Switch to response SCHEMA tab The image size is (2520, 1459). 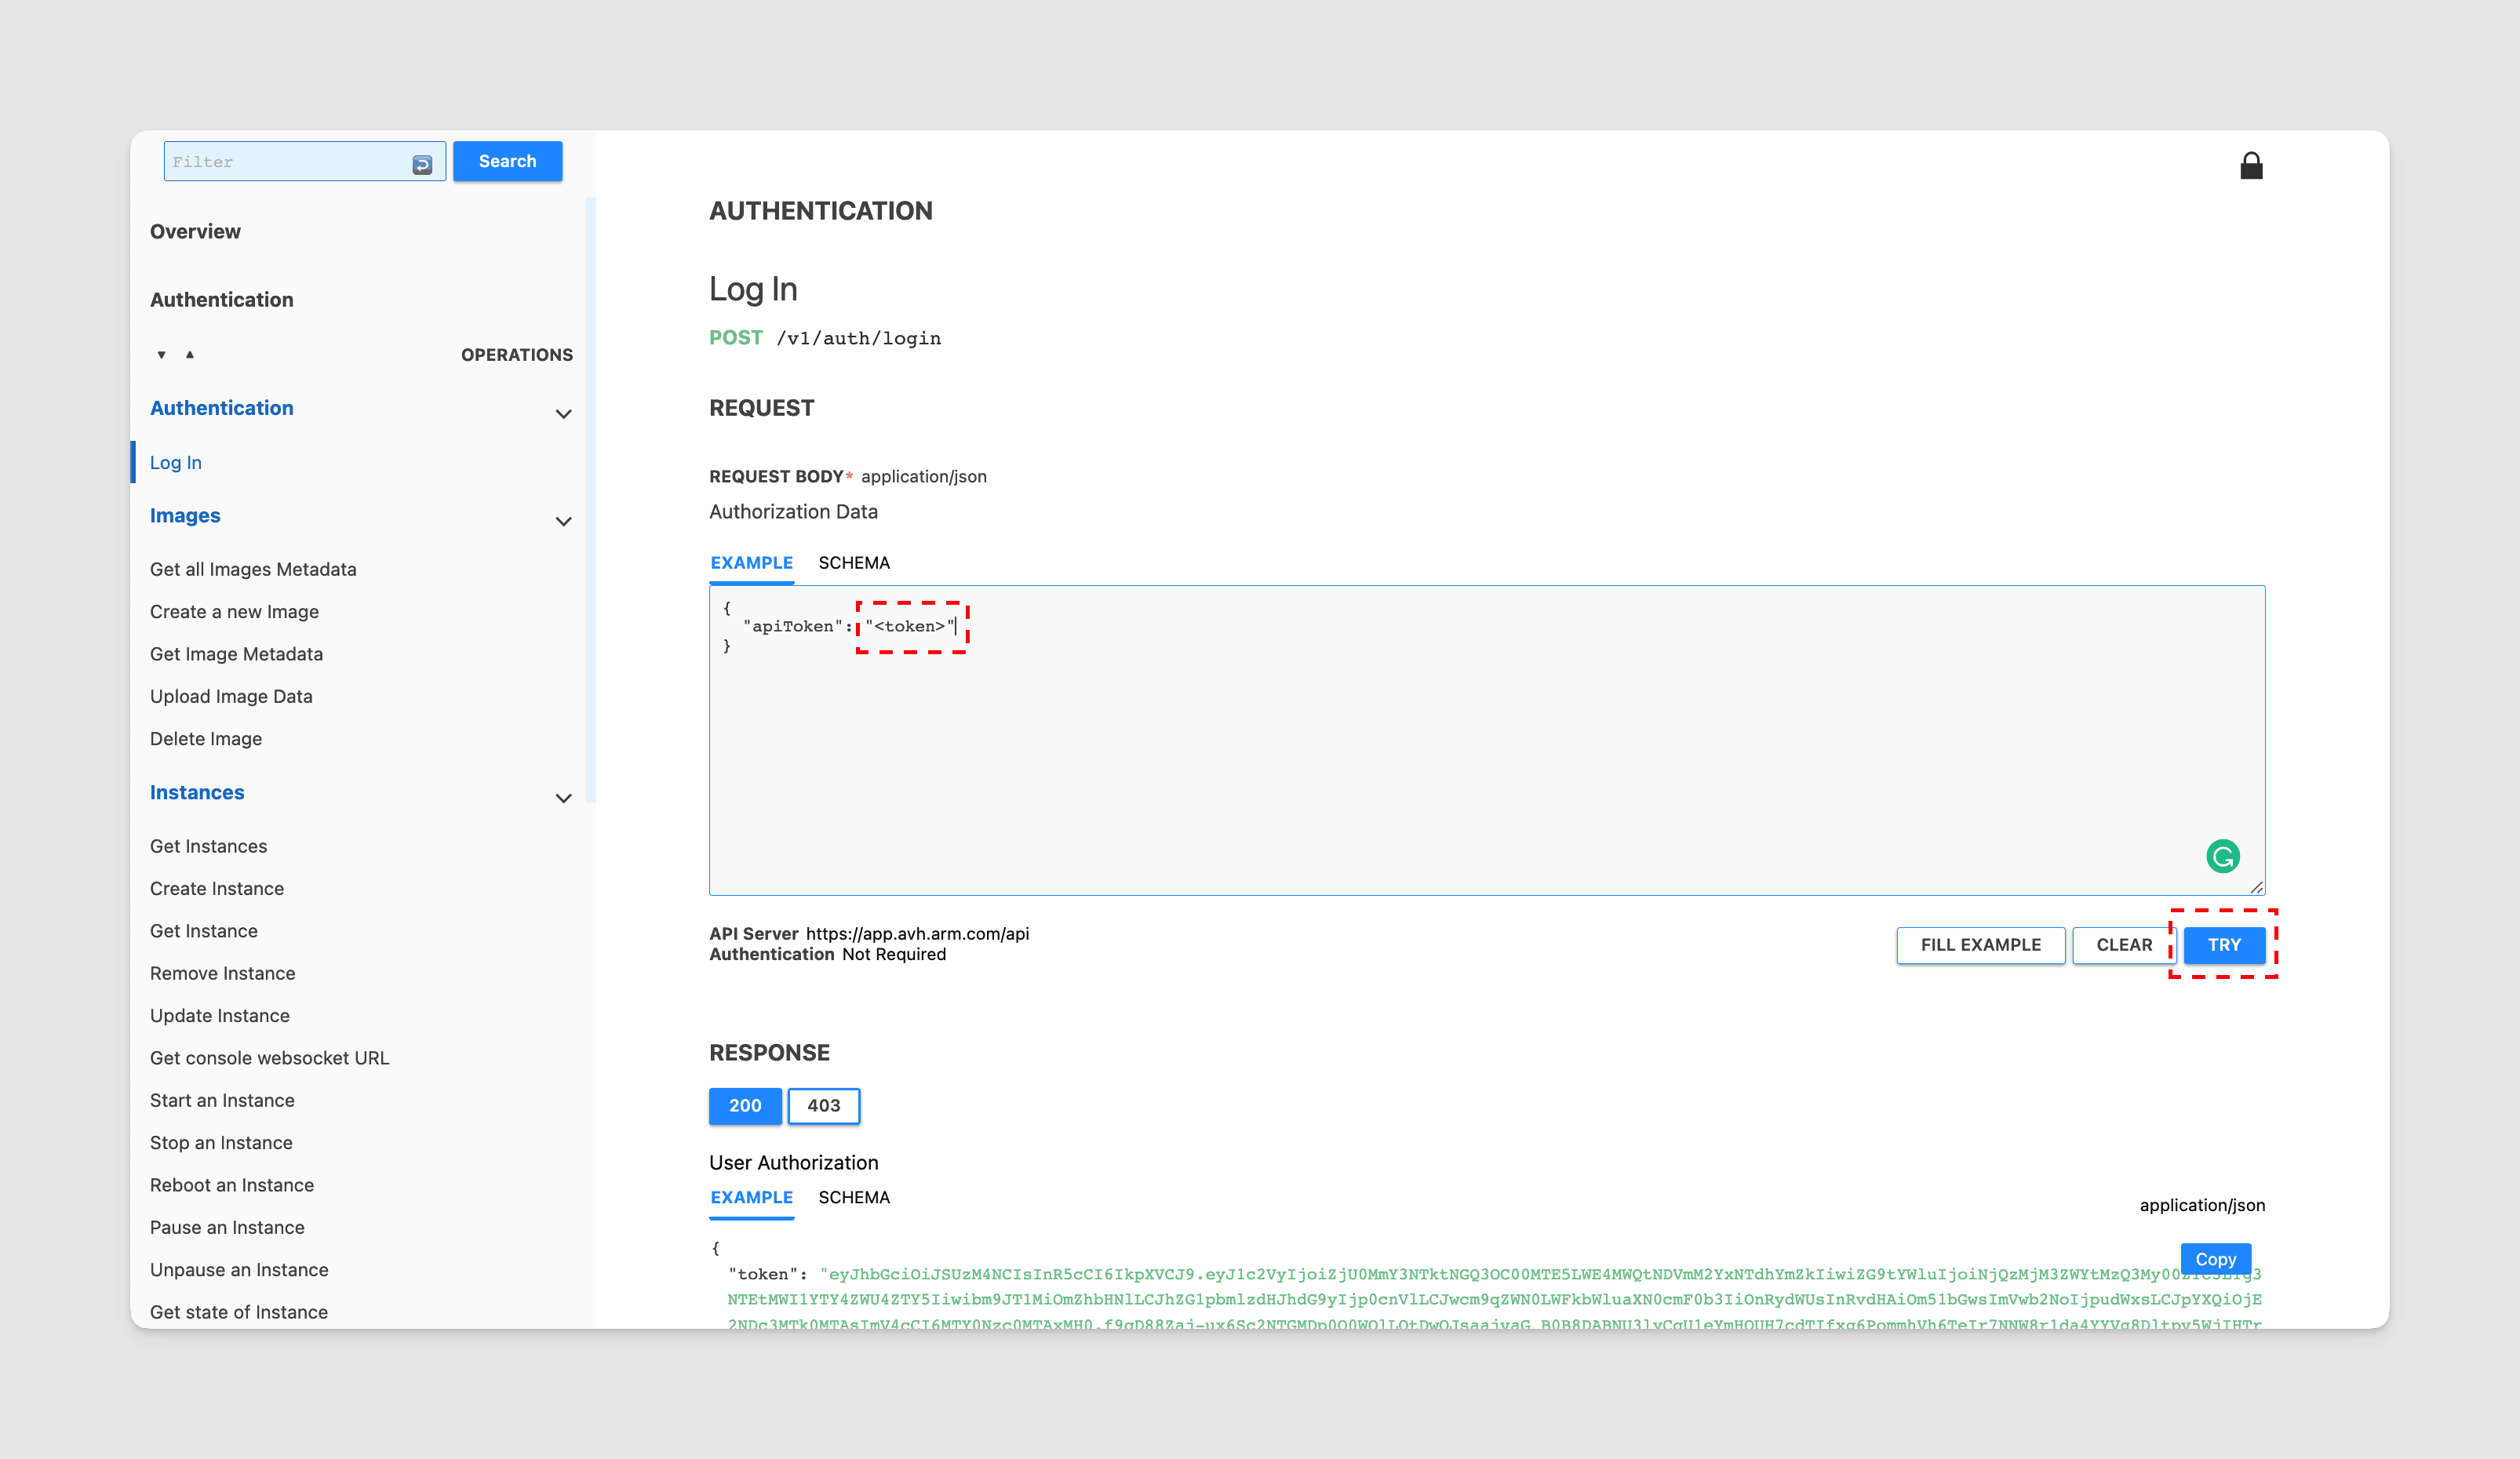pos(853,1197)
